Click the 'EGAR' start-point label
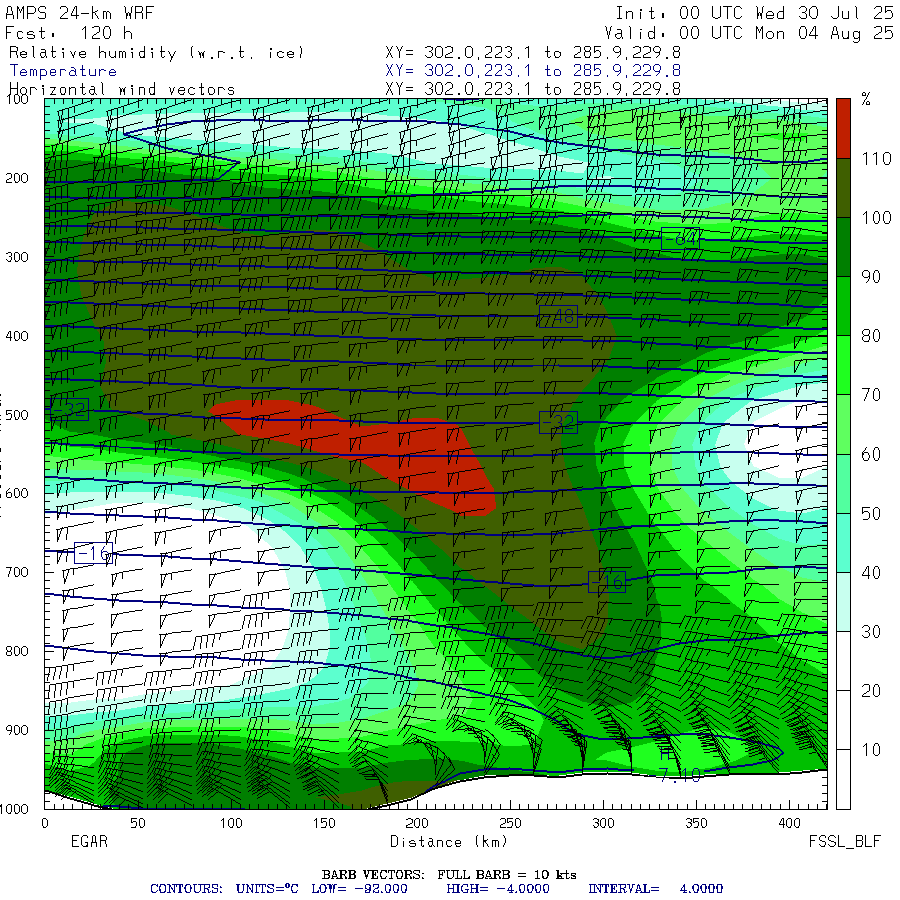 pyautogui.click(x=89, y=841)
